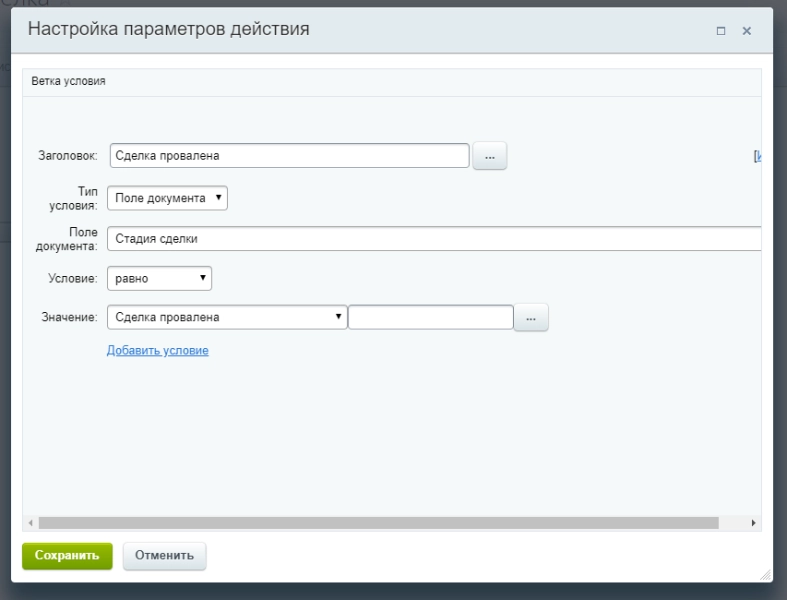The height and width of the screenshot is (600, 787).
Task: Open the Тип условия dropdown
Action: point(167,198)
